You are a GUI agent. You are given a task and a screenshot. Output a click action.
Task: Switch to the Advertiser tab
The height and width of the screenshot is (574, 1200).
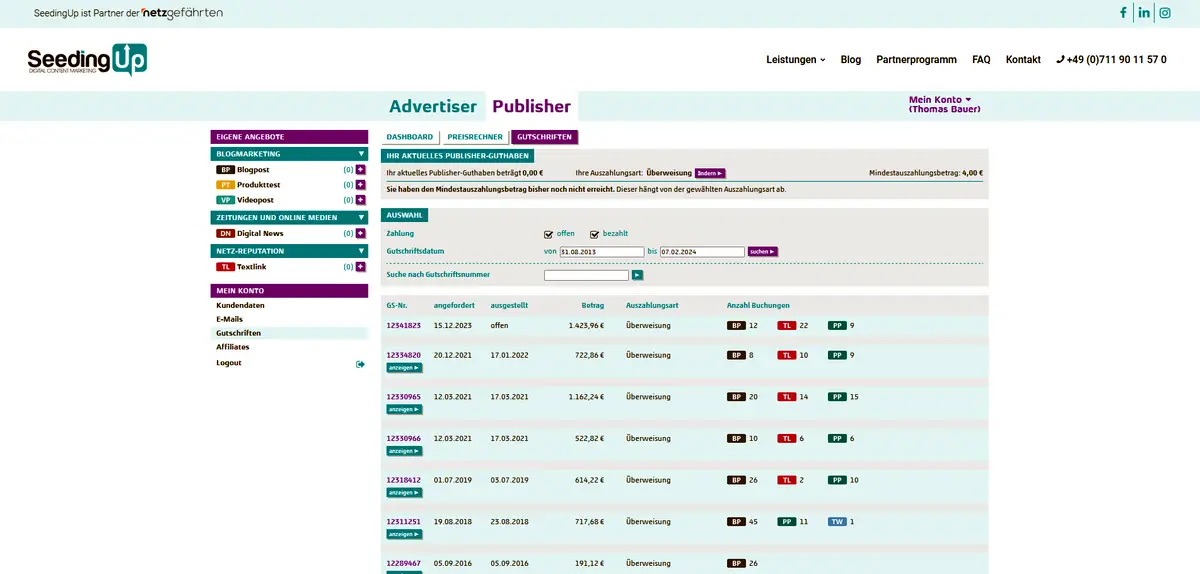pos(432,106)
